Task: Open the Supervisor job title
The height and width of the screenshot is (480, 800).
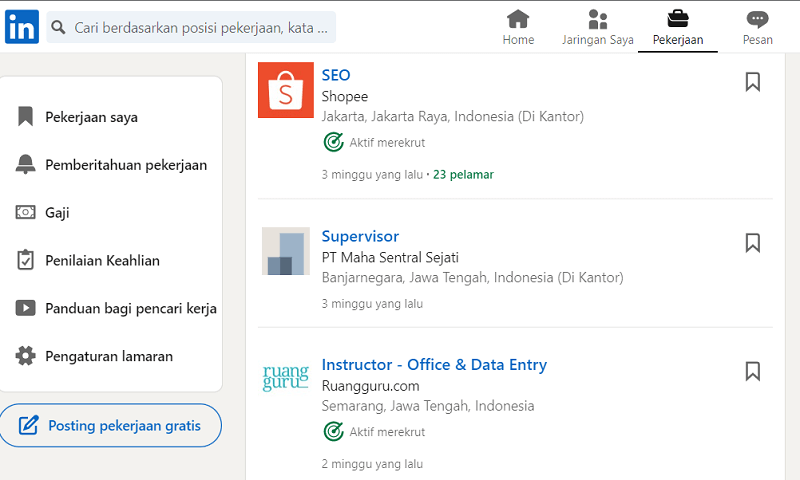Action: [x=360, y=237]
